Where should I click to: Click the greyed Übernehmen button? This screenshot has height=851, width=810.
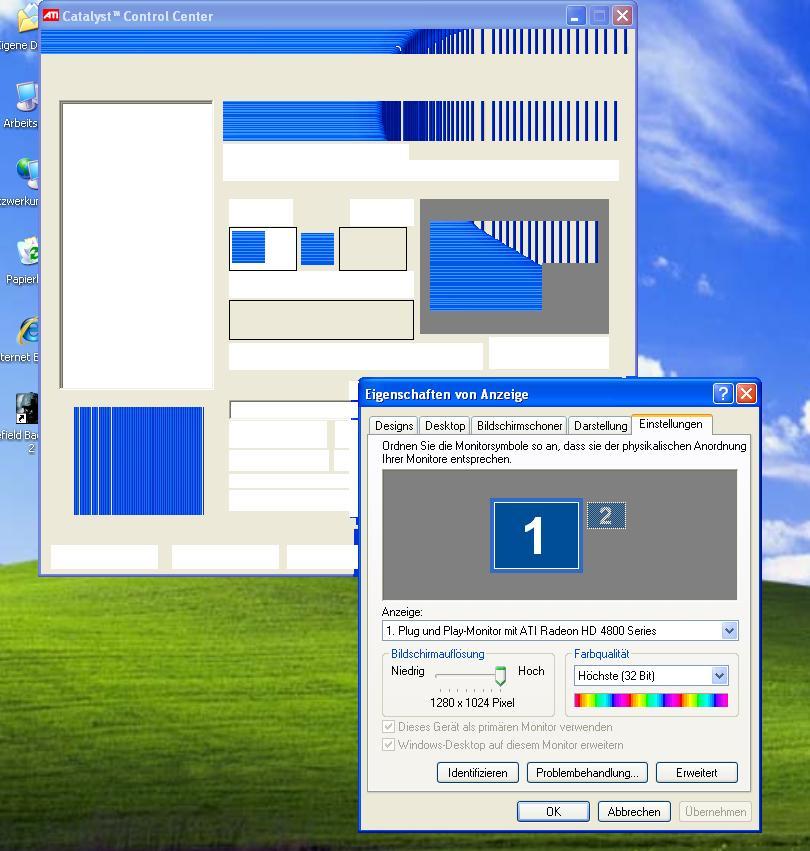point(715,811)
